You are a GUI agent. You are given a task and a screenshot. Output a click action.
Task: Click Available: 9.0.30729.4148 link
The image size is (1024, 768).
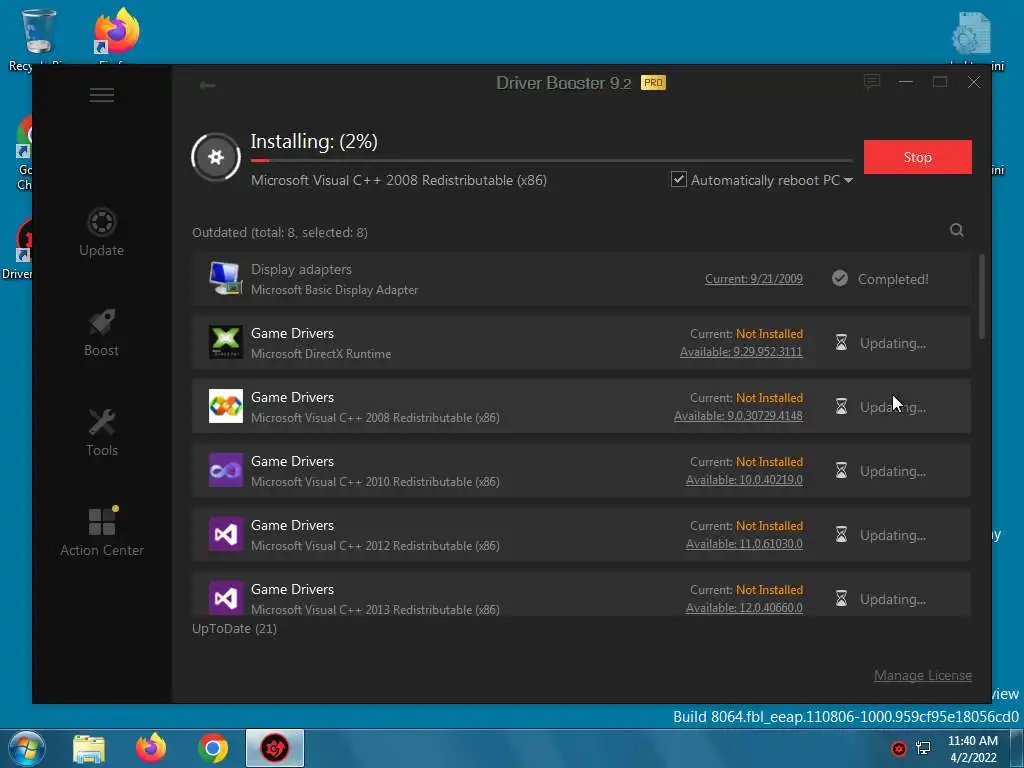(738, 416)
